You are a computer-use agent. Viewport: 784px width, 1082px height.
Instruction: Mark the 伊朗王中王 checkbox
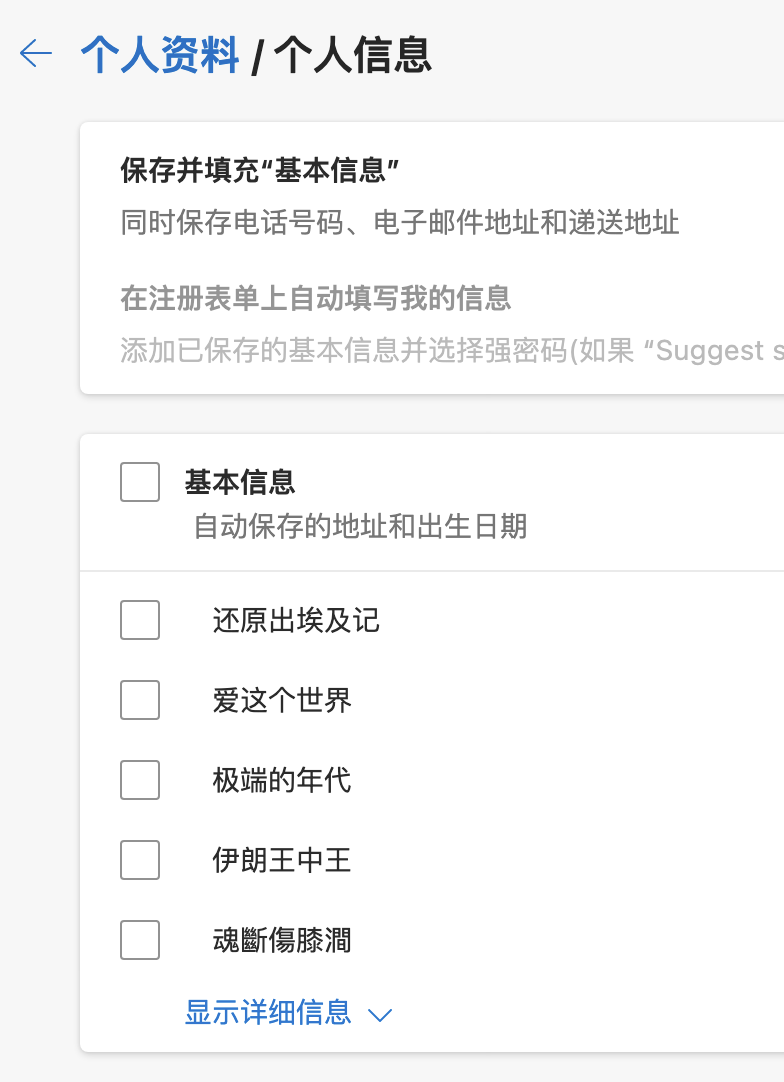(140, 860)
